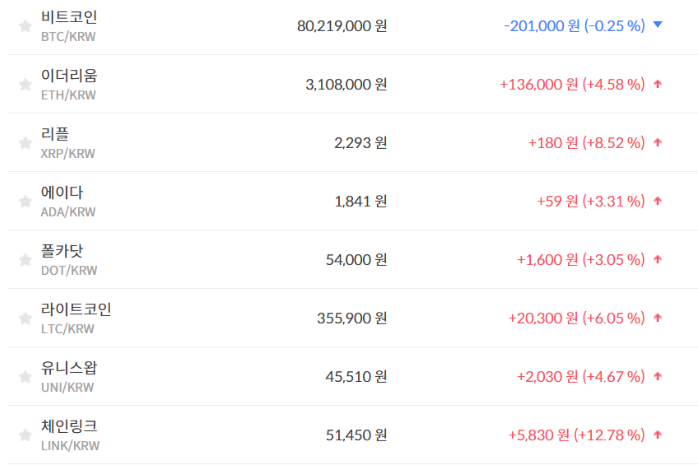Click the star icon beside ADA/KRW
The image size is (698, 465).
click(x=25, y=201)
